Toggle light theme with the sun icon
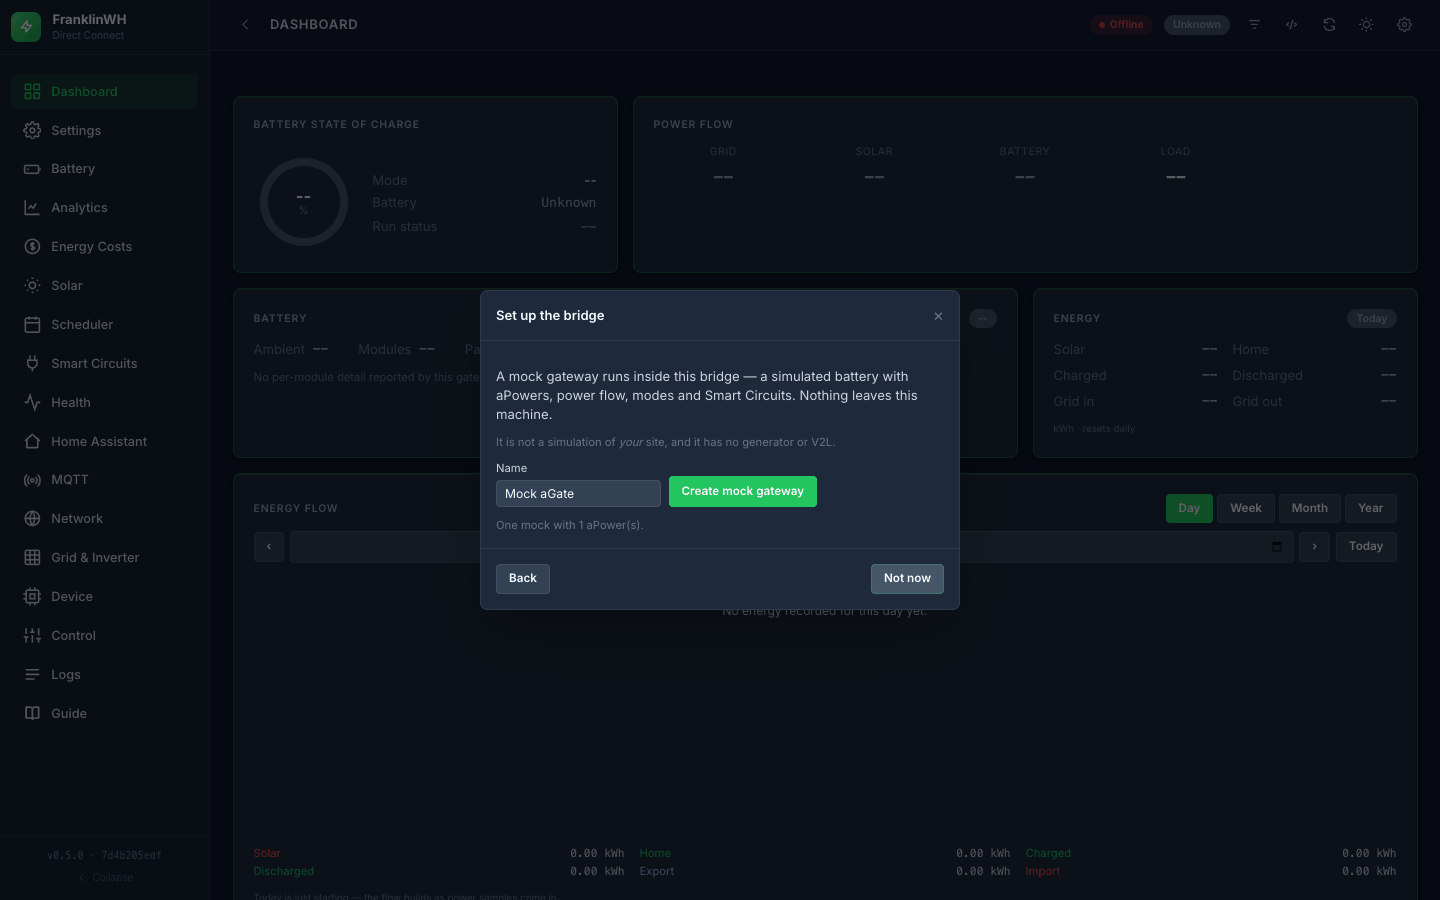Screen dimensions: 1440x900 tap(1366, 25)
